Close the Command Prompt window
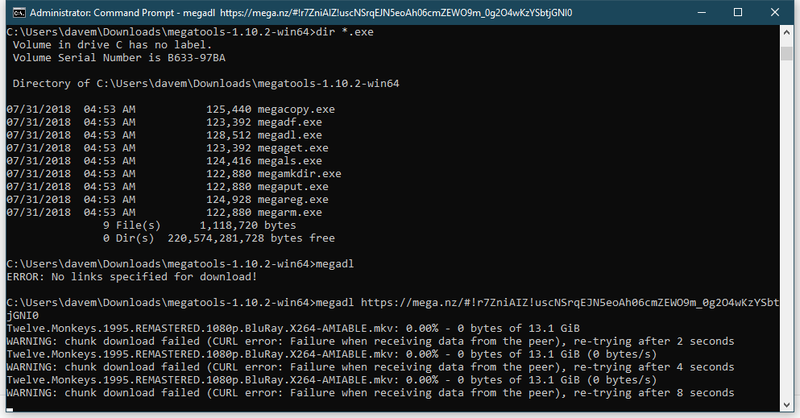Screen dimensions: 800x418 [774, 12]
